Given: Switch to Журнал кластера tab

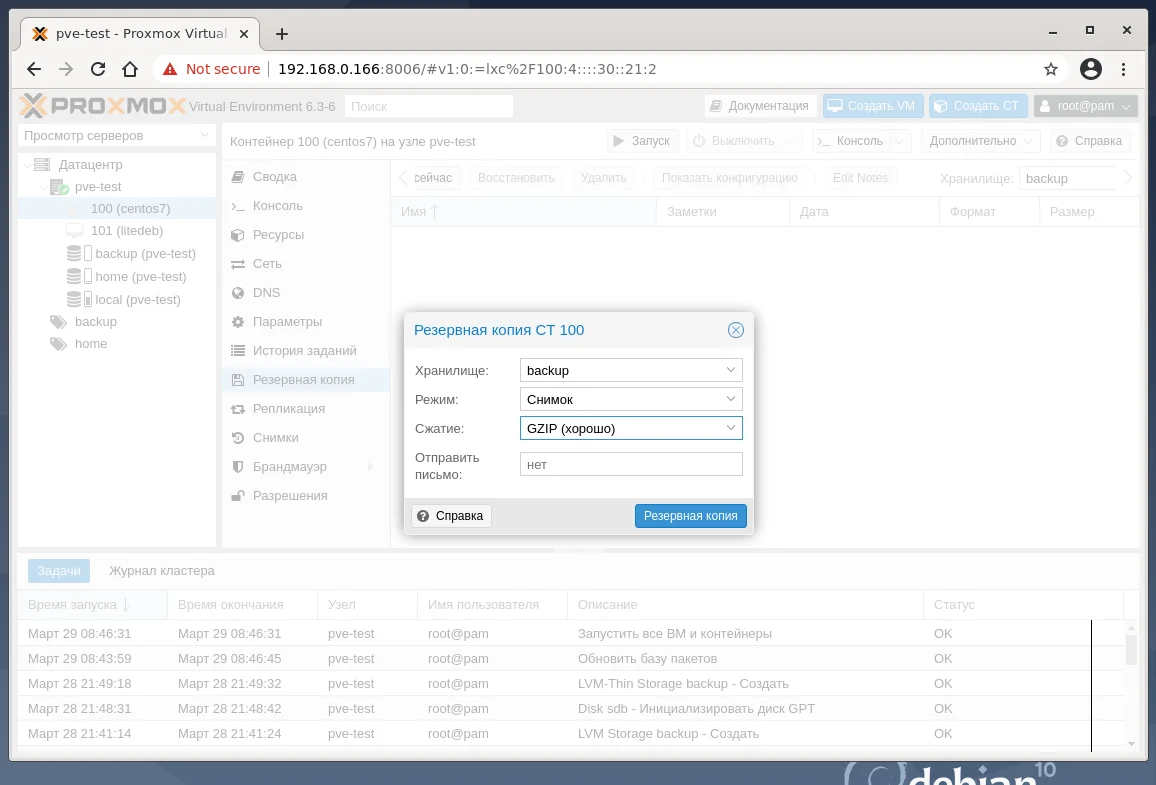Looking at the screenshot, I should point(161,571).
